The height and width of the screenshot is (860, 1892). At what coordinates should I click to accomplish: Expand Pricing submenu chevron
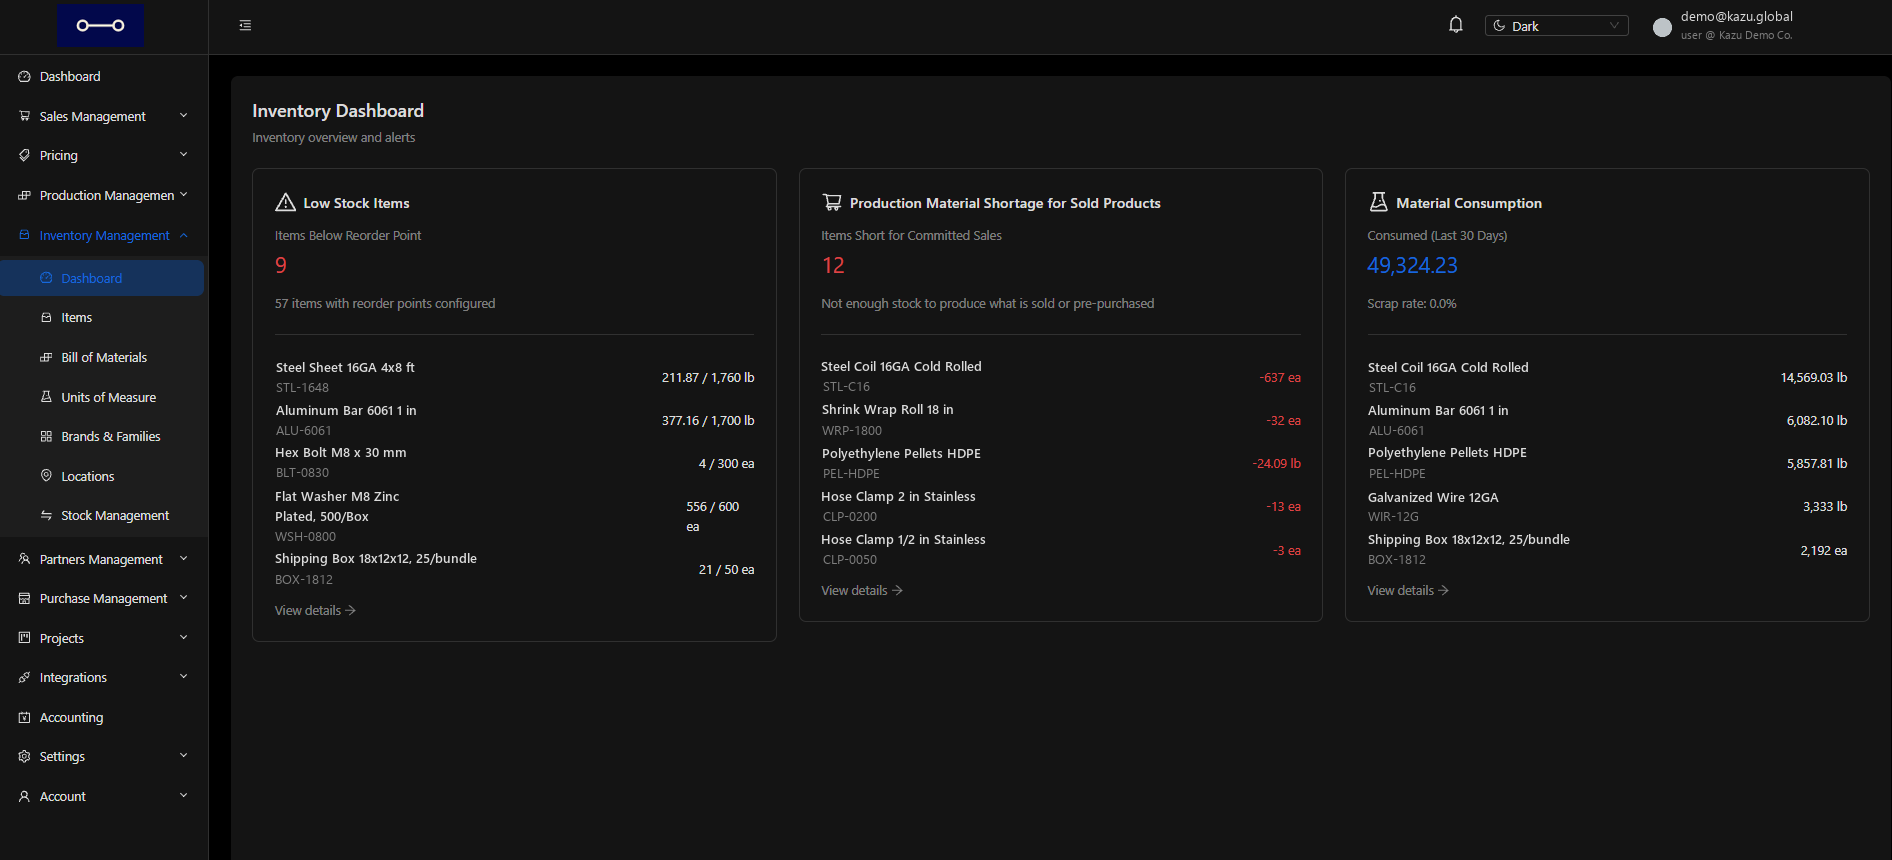[184, 155]
